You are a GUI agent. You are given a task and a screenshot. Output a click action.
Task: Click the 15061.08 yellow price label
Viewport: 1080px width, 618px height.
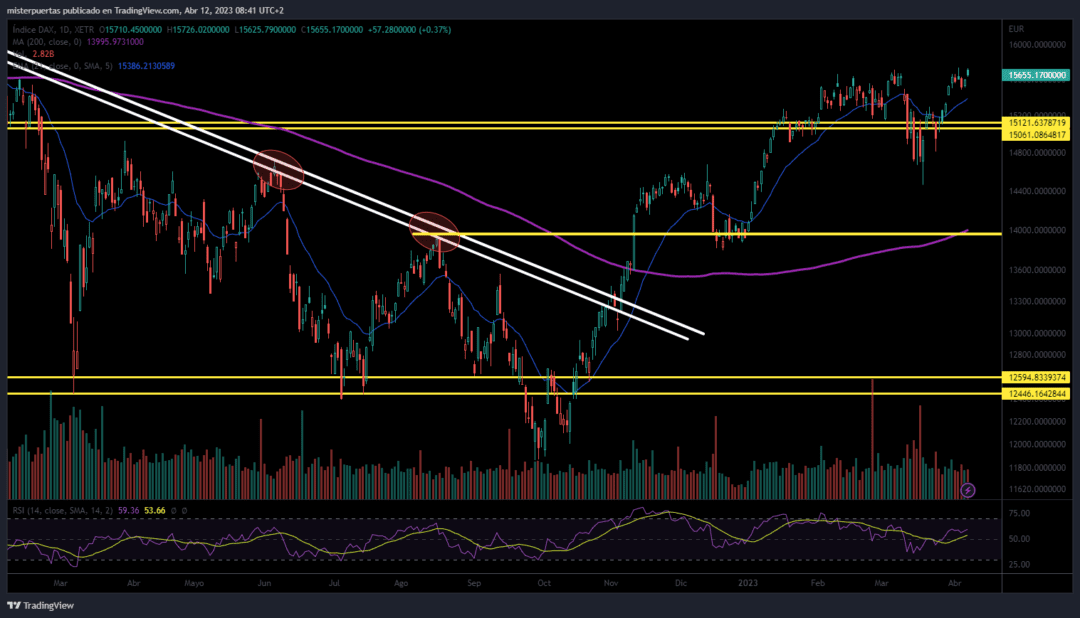[1036, 135]
